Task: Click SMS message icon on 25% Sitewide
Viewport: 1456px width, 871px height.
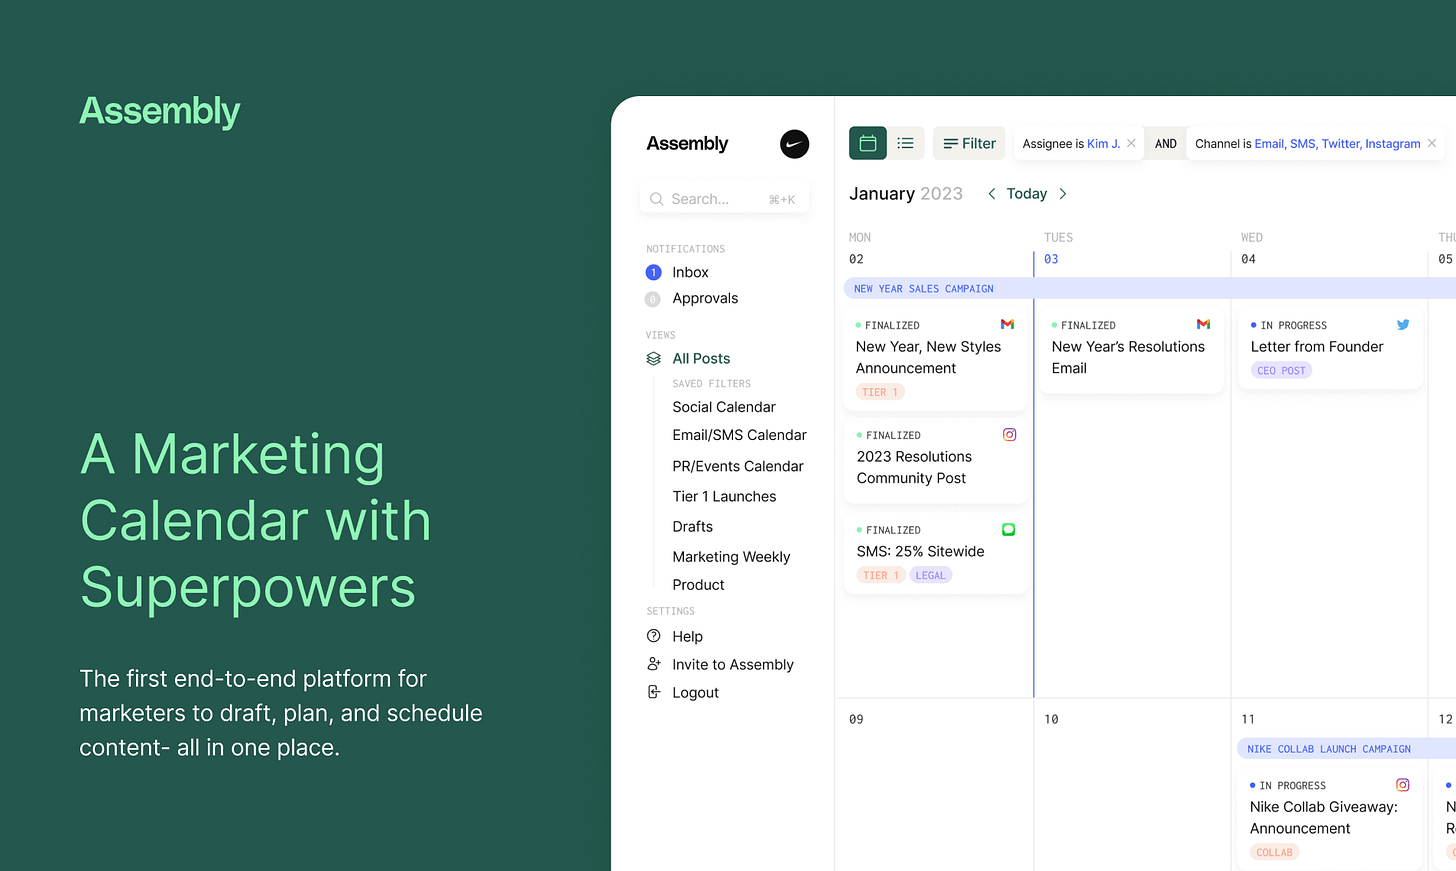Action: pyautogui.click(x=1008, y=529)
